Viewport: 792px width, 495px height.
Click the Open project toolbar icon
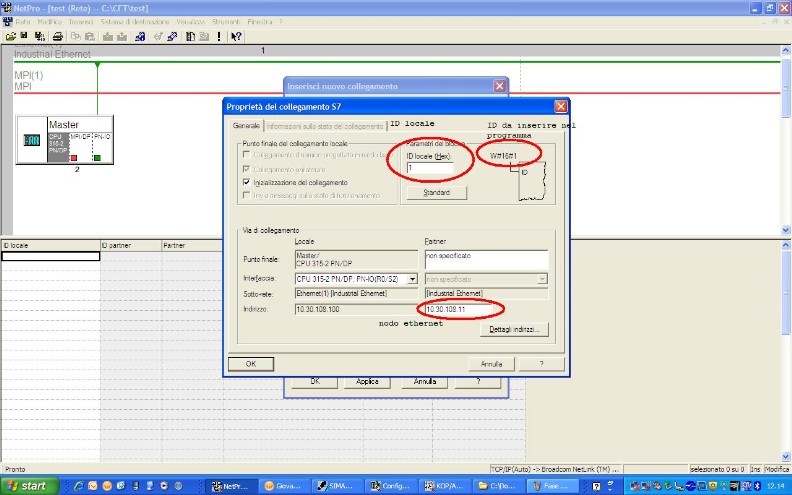pyautogui.click(x=10, y=36)
